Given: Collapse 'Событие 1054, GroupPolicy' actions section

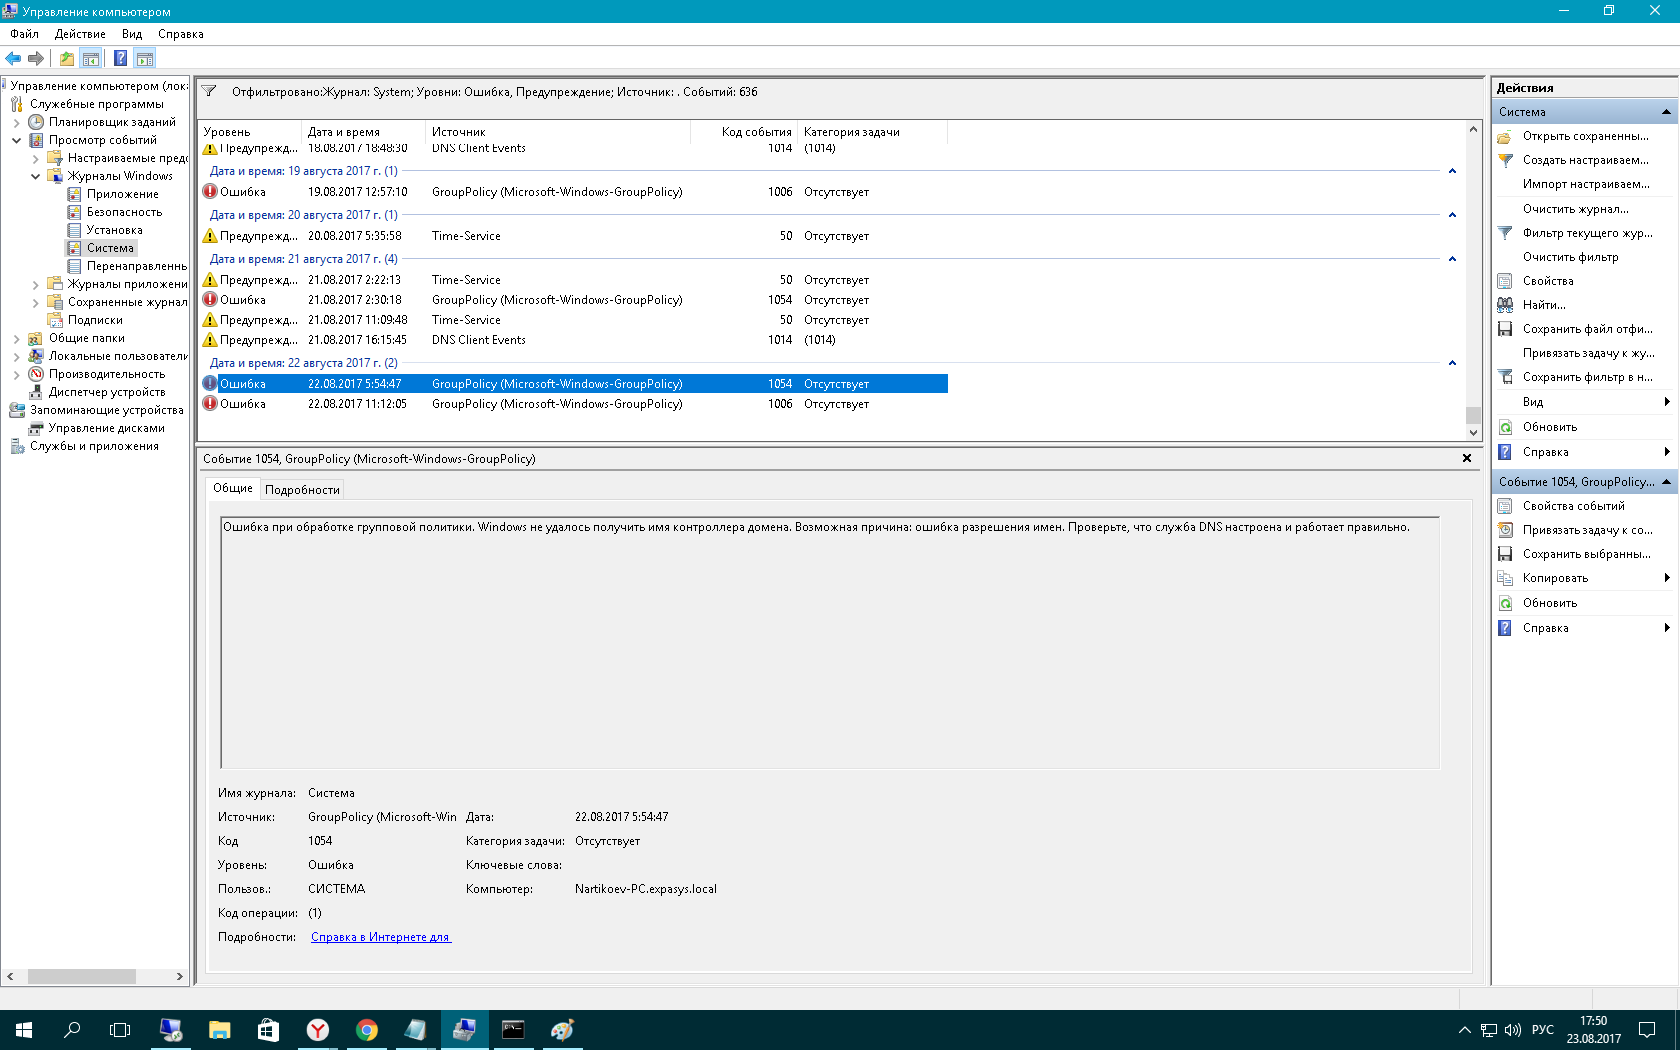Looking at the screenshot, I should click(x=1666, y=482).
